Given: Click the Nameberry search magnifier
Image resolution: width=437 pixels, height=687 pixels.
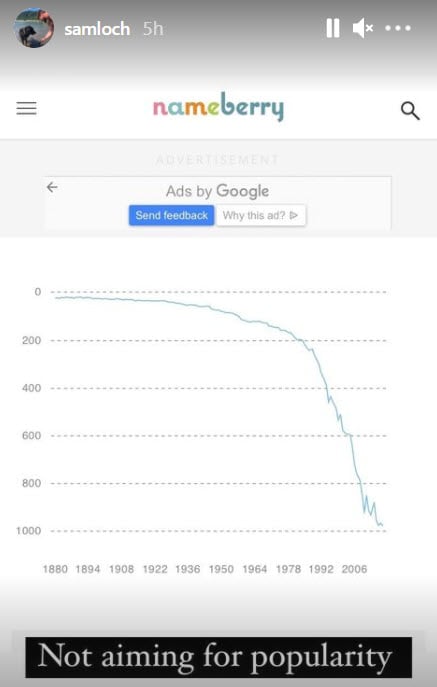Looking at the screenshot, I should (410, 110).
